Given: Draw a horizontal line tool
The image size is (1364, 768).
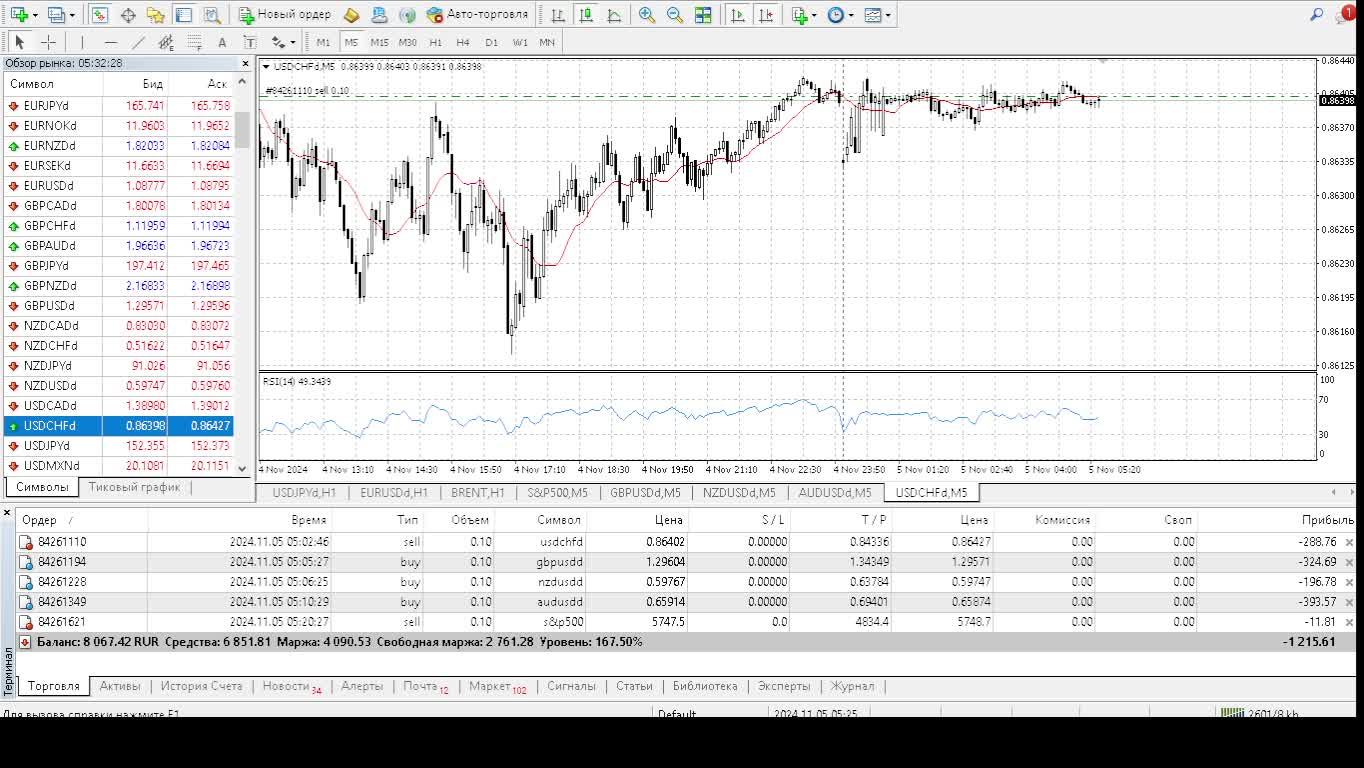Looking at the screenshot, I should tap(110, 42).
